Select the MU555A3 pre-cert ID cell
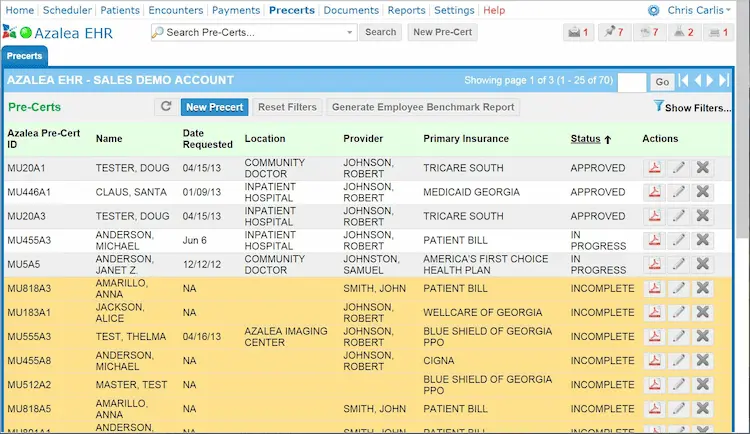 pyautogui.click(x=29, y=336)
